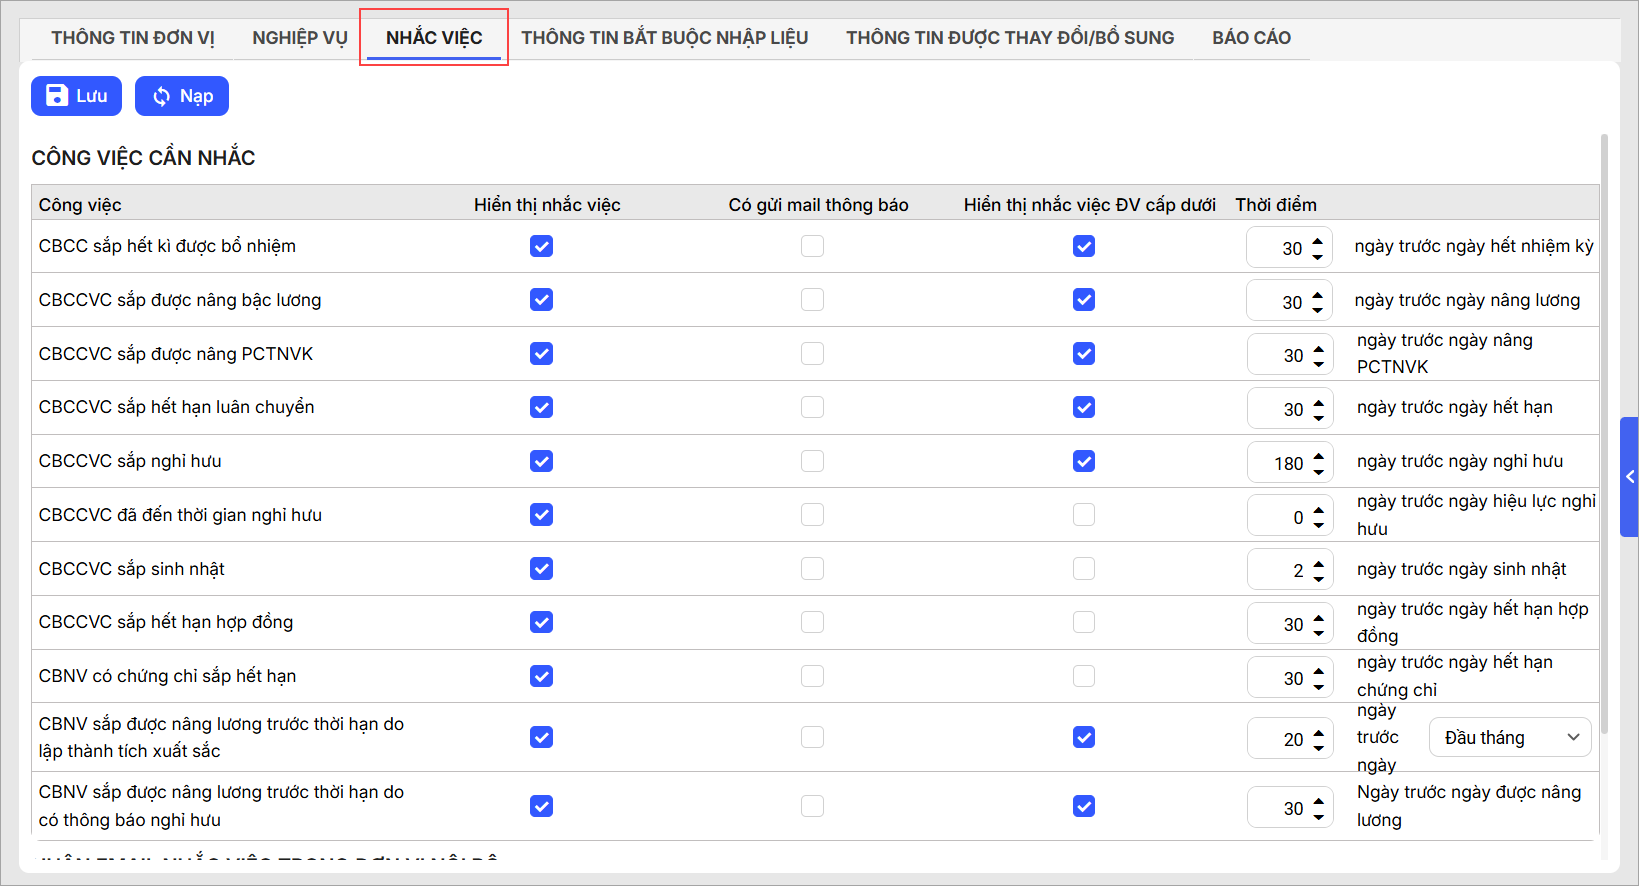This screenshot has width=1639, height=886.
Task: Open the BÁO CÁO tab
Action: 1251,38
